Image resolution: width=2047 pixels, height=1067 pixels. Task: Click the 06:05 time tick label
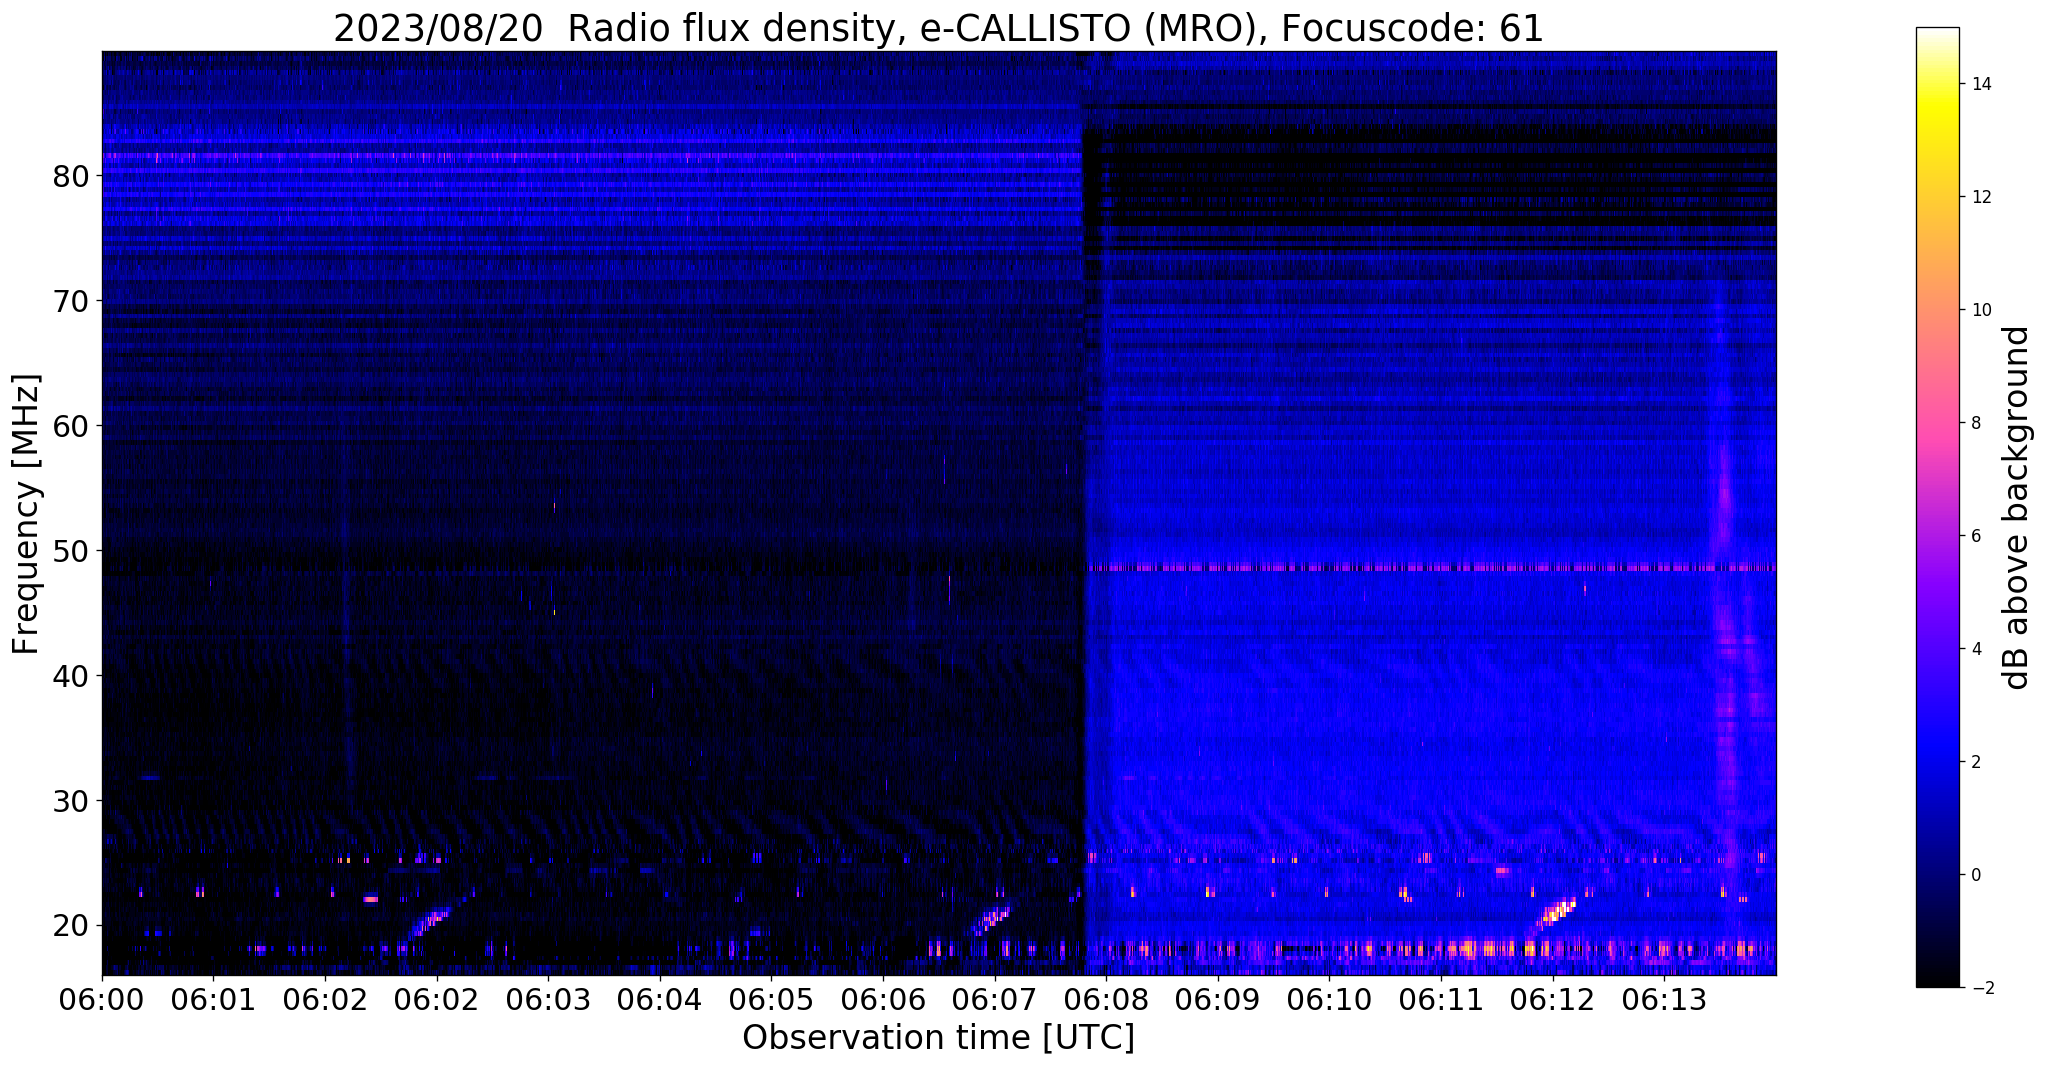click(x=771, y=1000)
